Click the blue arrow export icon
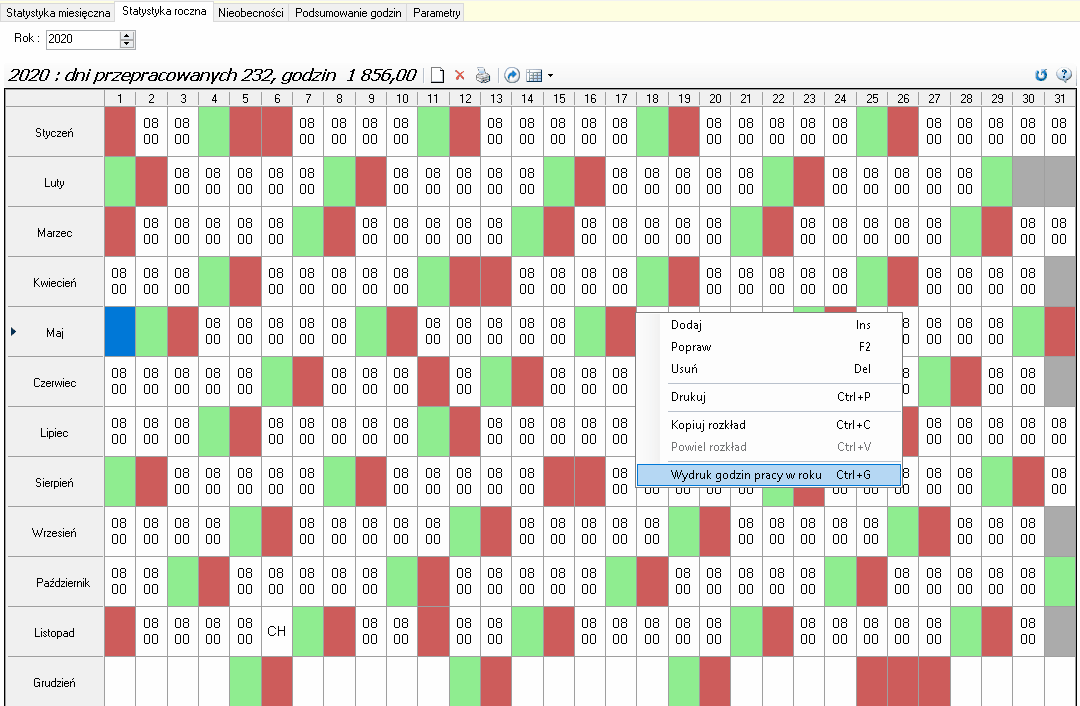1080x706 pixels. (x=512, y=75)
